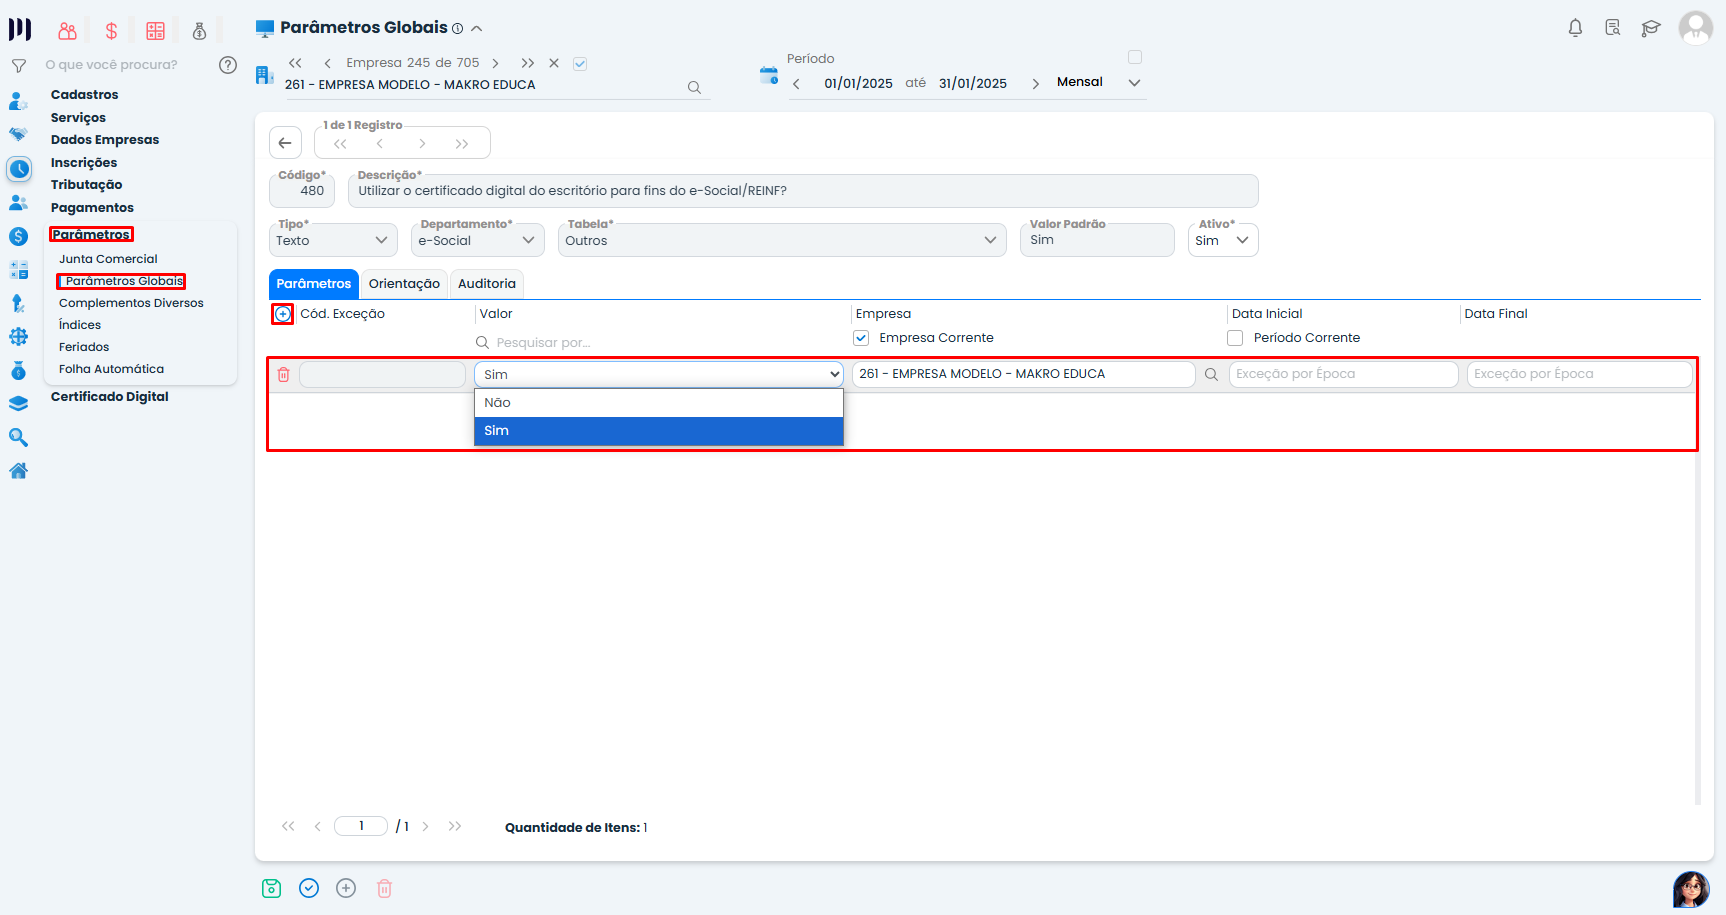Click the red trash icon in exception row

(283, 374)
